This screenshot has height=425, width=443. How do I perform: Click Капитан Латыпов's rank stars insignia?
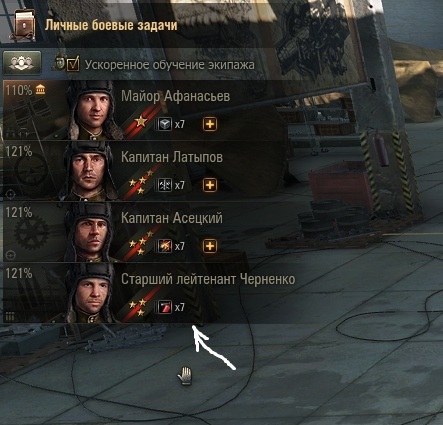[141, 182]
